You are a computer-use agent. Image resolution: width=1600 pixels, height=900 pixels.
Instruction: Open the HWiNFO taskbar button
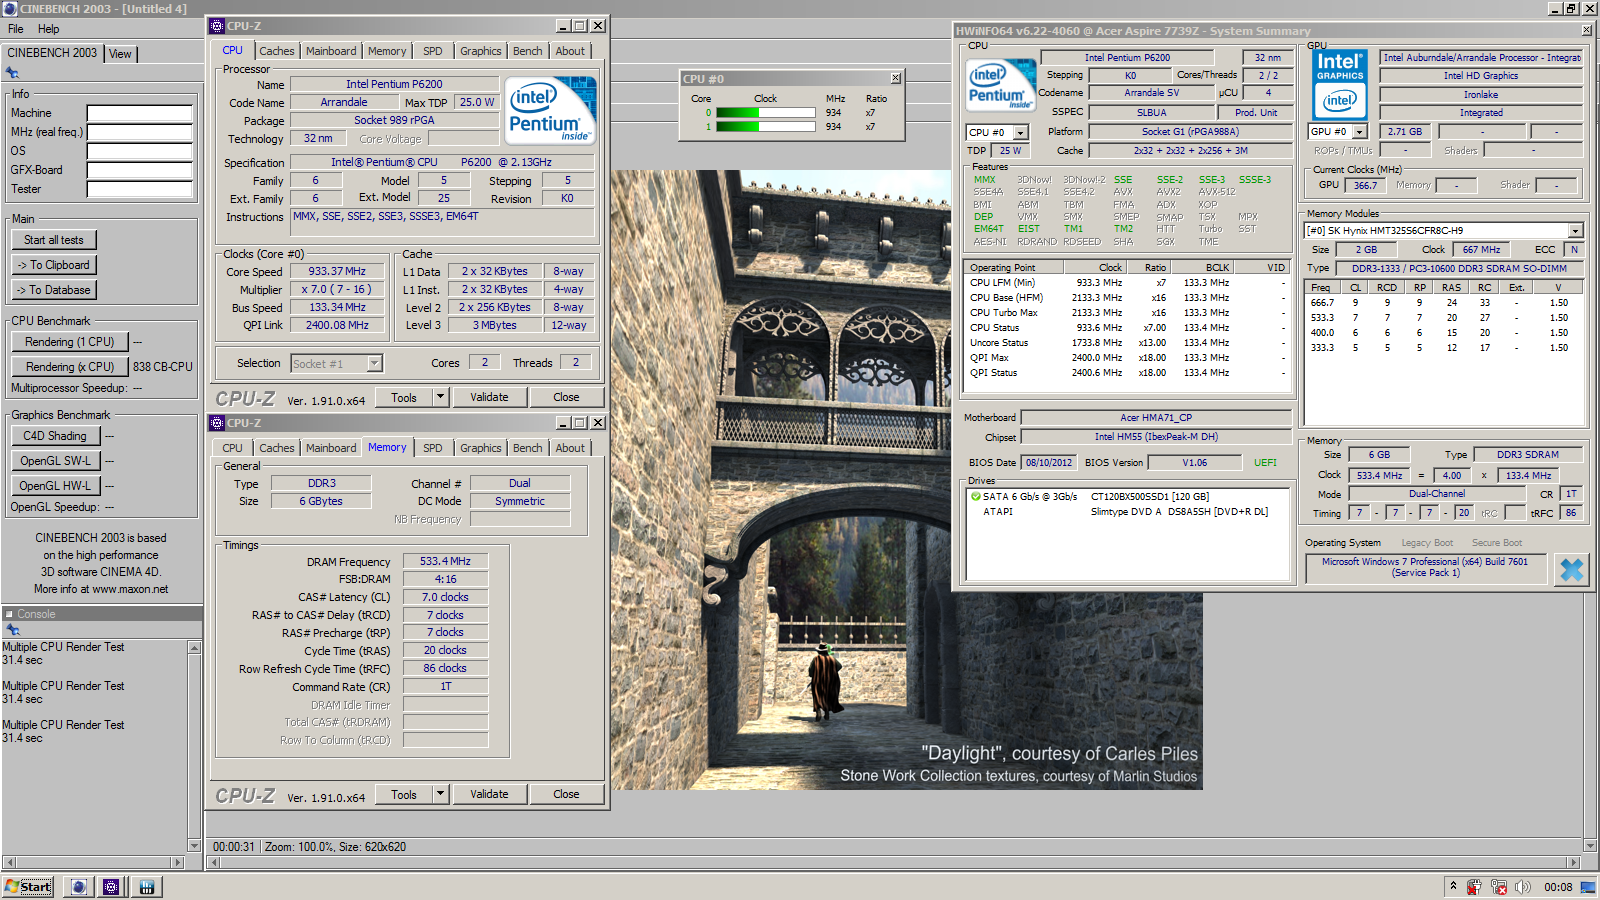point(147,886)
